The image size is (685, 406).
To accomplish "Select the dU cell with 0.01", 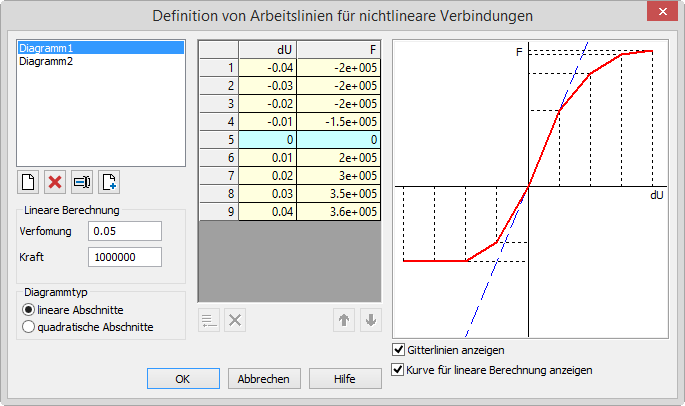I will [x=268, y=157].
